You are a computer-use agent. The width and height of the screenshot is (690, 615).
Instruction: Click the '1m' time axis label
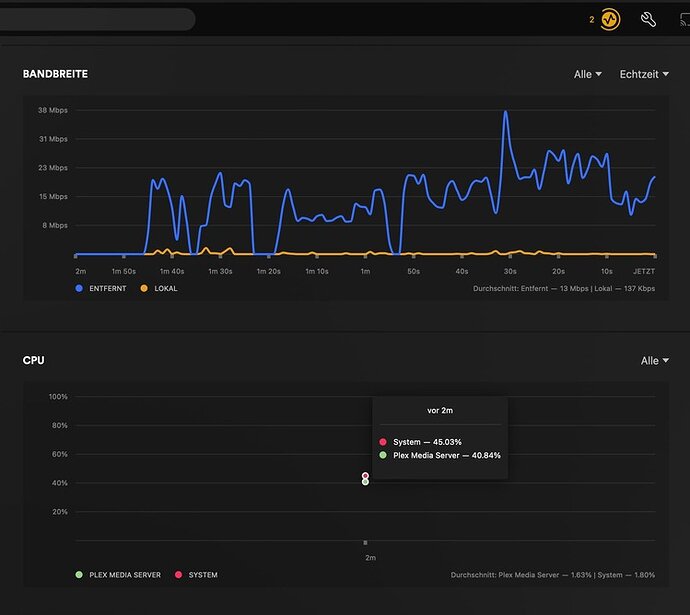click(365, 271)
